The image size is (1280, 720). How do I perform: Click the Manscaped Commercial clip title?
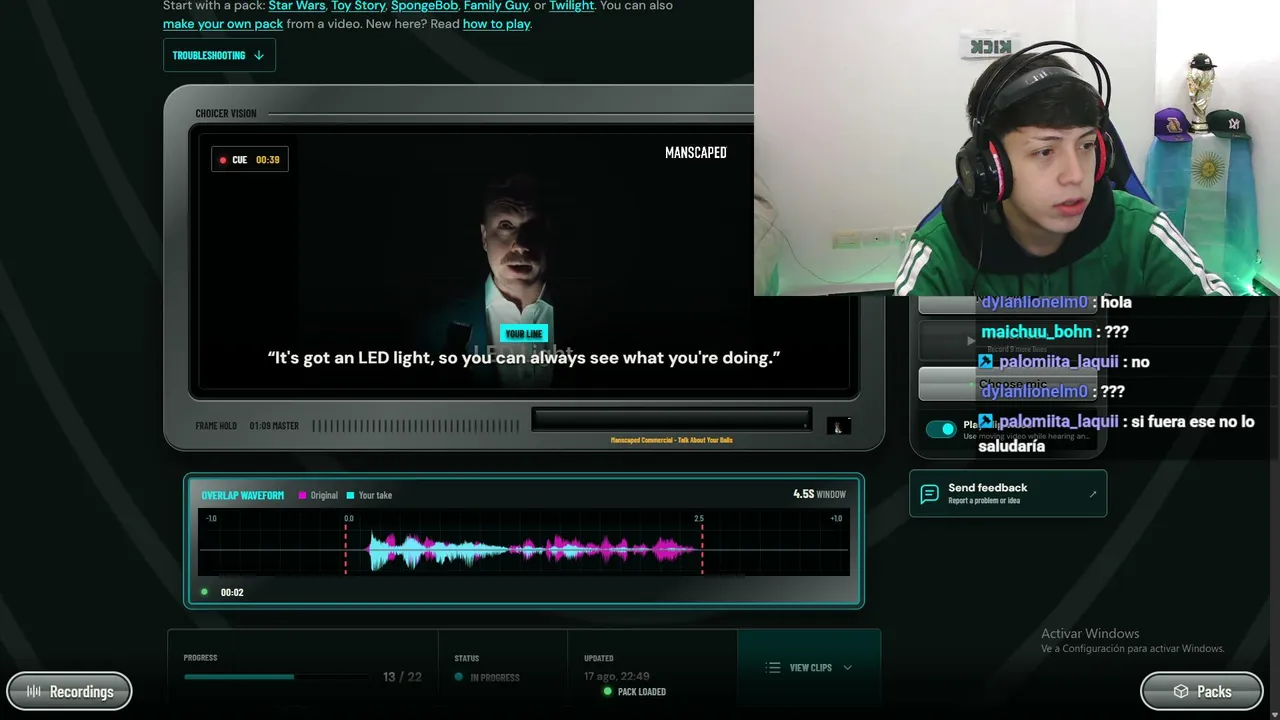(x=672, y=440)
